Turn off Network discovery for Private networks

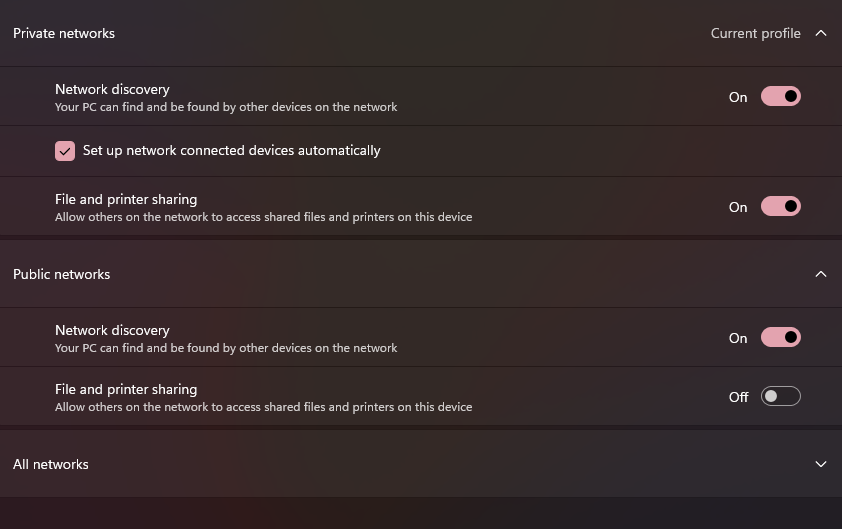781,97
